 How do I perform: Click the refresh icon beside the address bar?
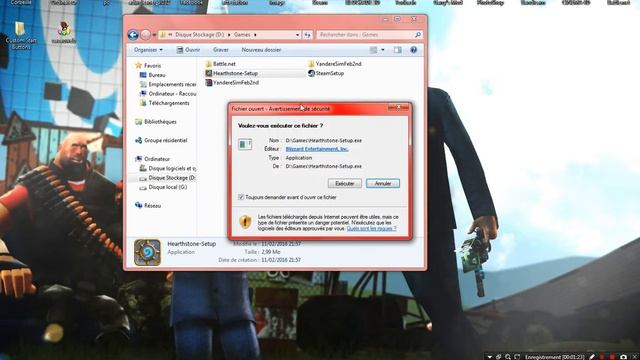[x=308, y=35]
